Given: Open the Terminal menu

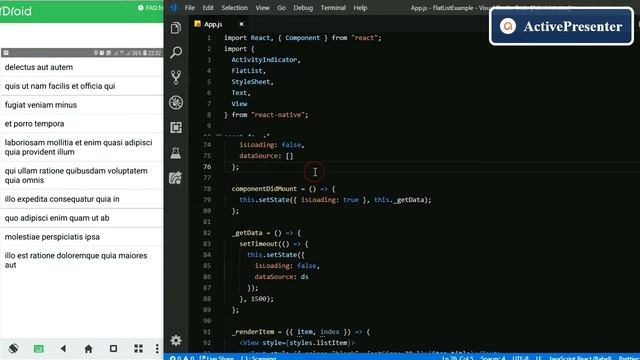Looking at the screenshot, I should (x=333, y=8).
